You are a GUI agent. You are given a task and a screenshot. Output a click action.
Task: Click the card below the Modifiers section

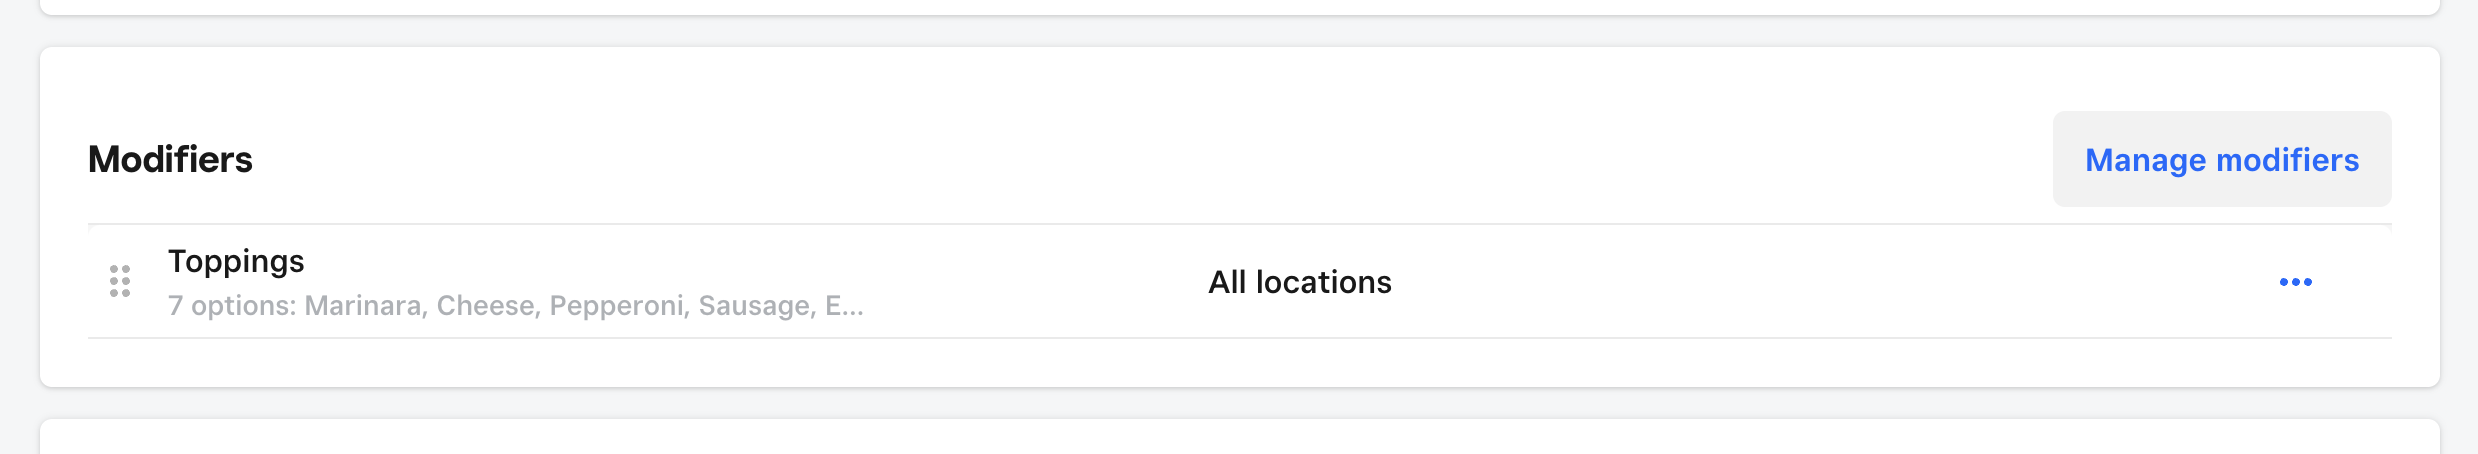pyautogui.click(x=1240, y=440)
